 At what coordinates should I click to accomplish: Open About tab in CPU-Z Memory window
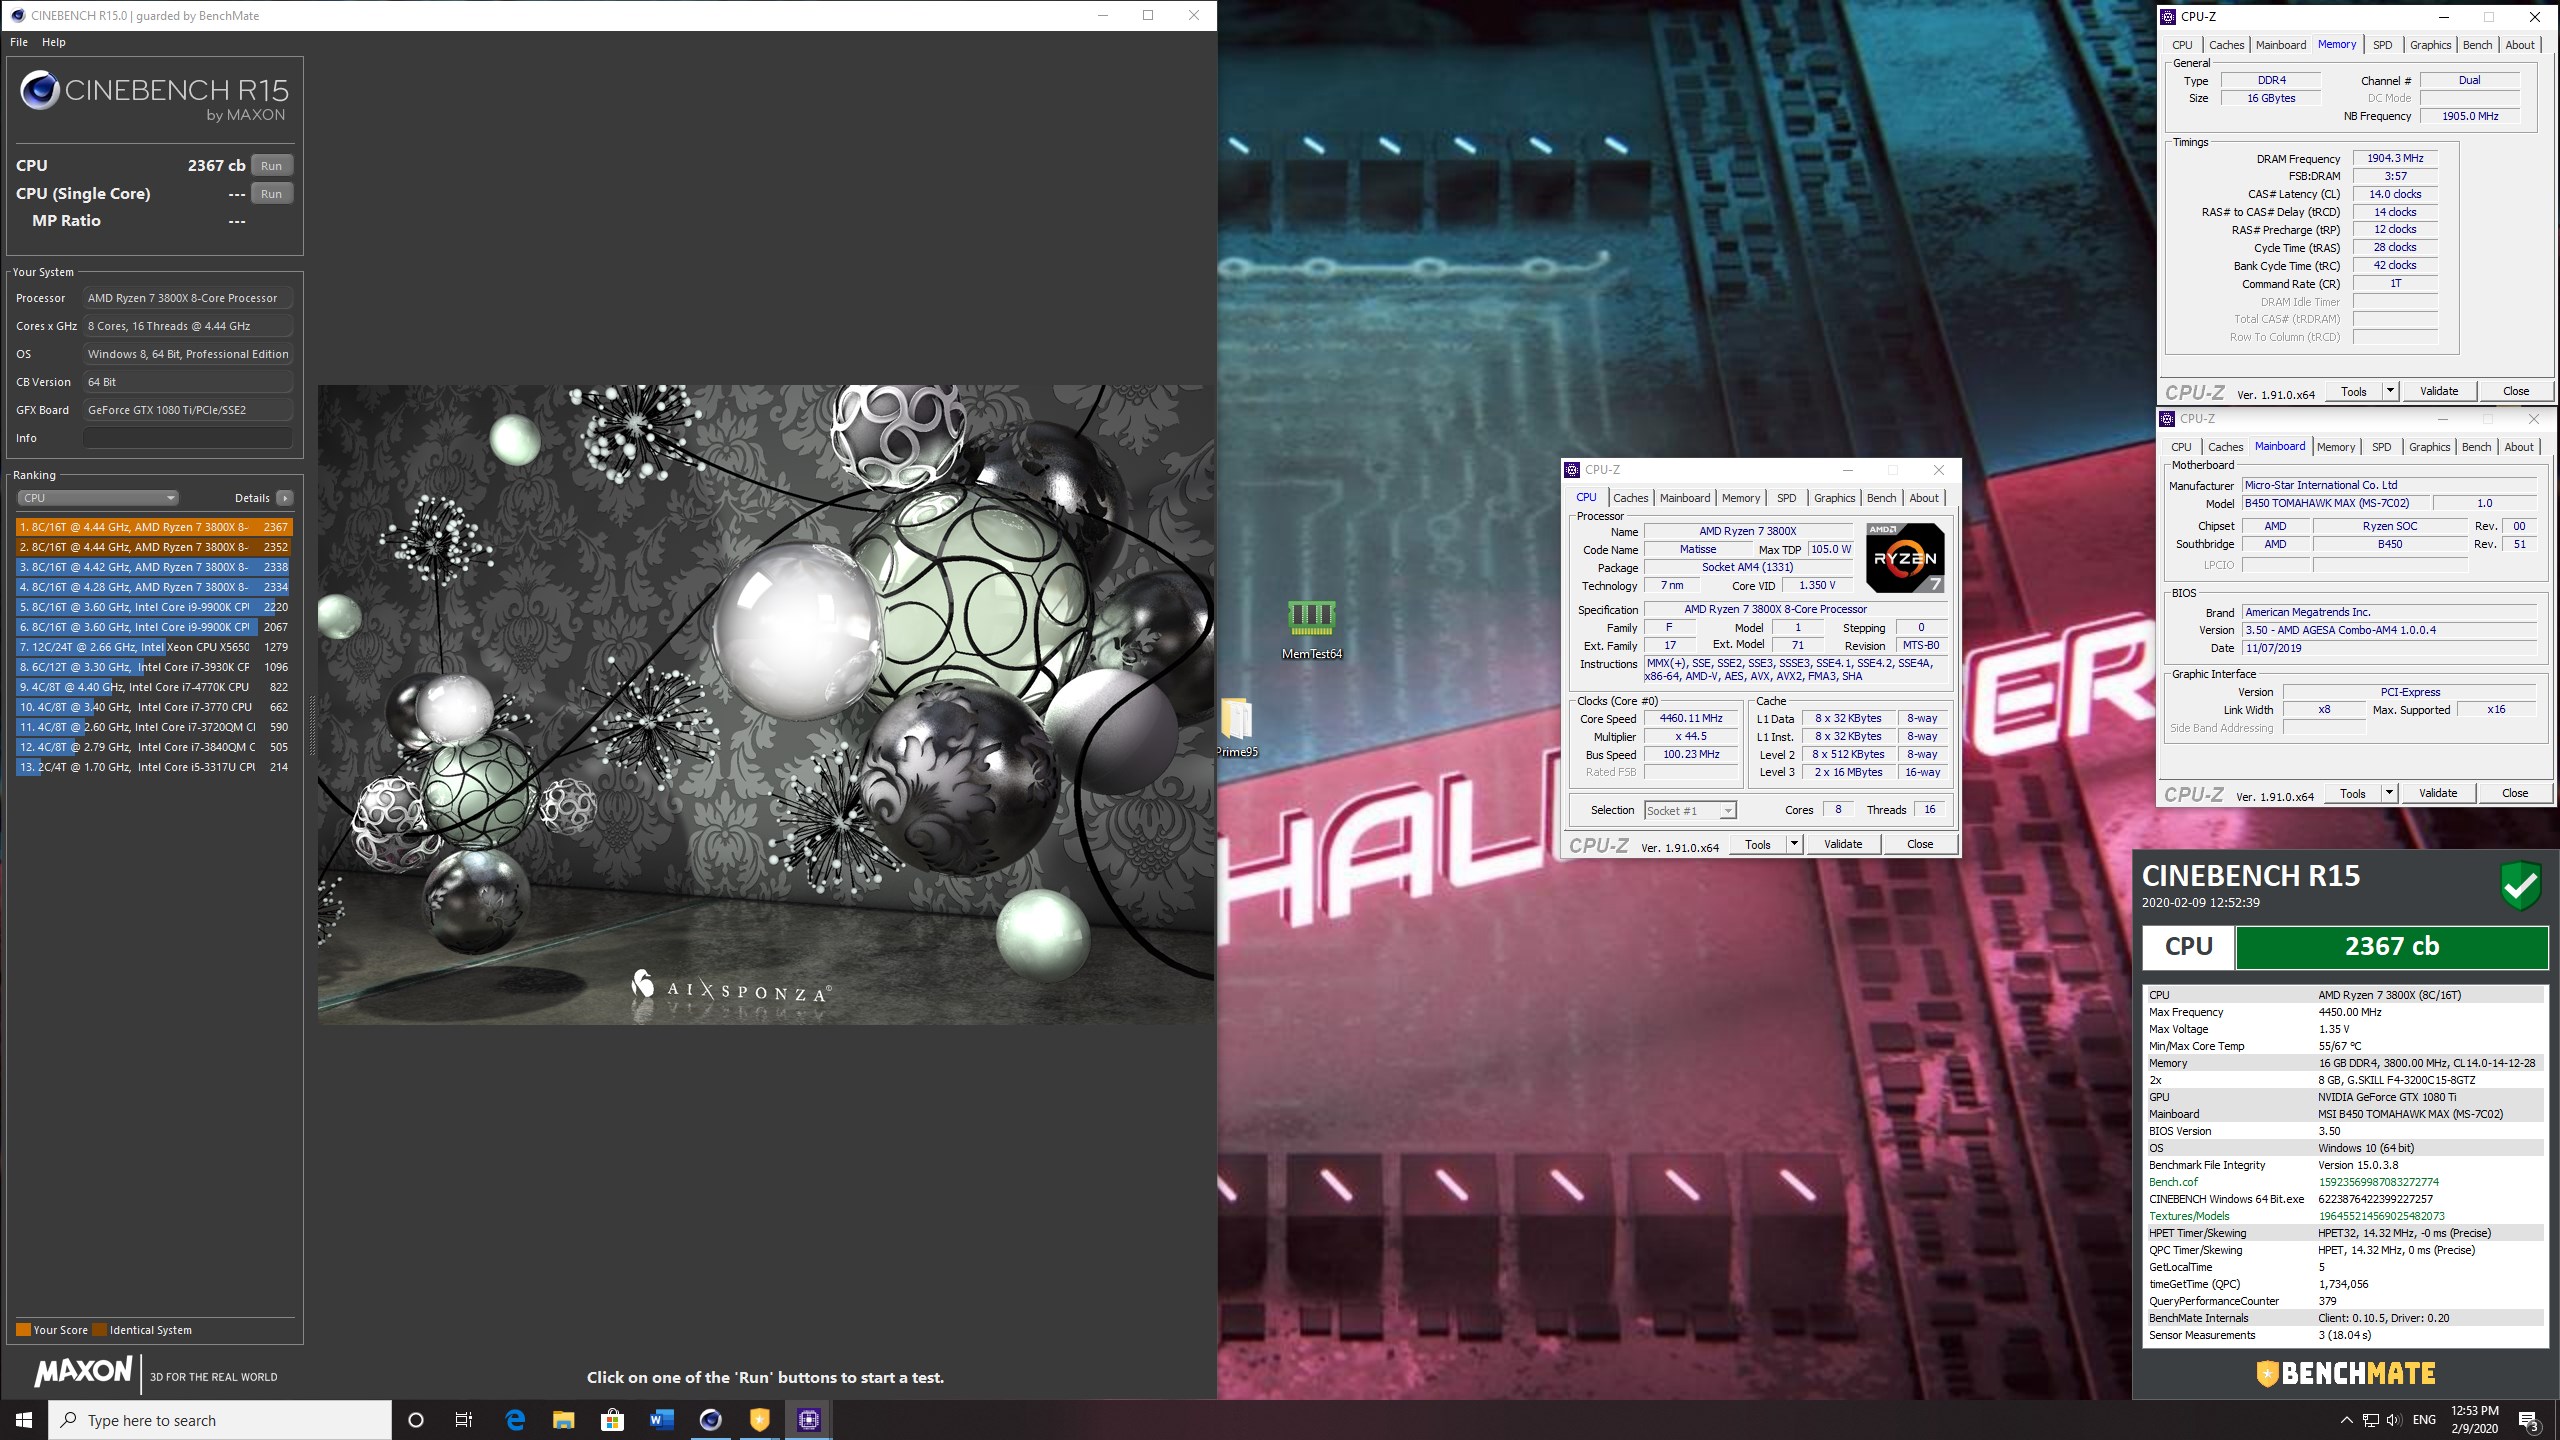click(x=2519, y=45)
